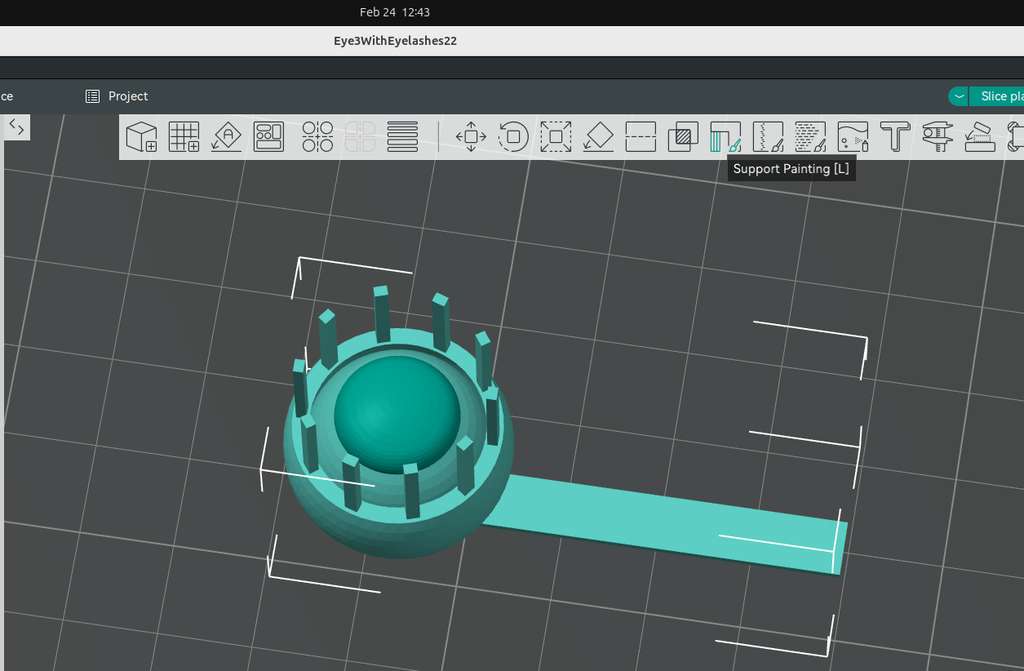Open the Measure caliper tool
This screenshot has height=671, width=1024.
point(938,137)
